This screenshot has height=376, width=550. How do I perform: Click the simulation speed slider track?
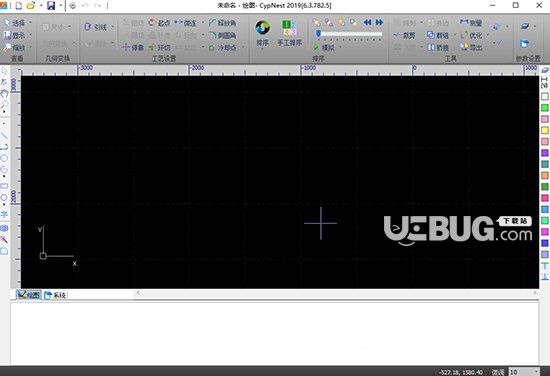click(x=350, y=34)
